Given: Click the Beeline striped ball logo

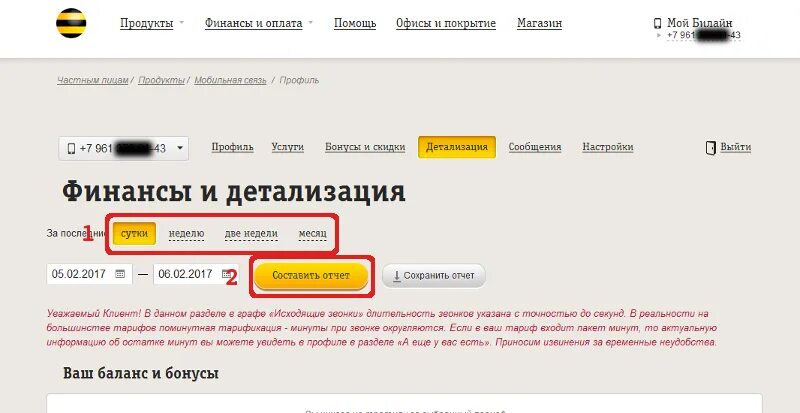Looking at the screenshot, I should (71, 23).
